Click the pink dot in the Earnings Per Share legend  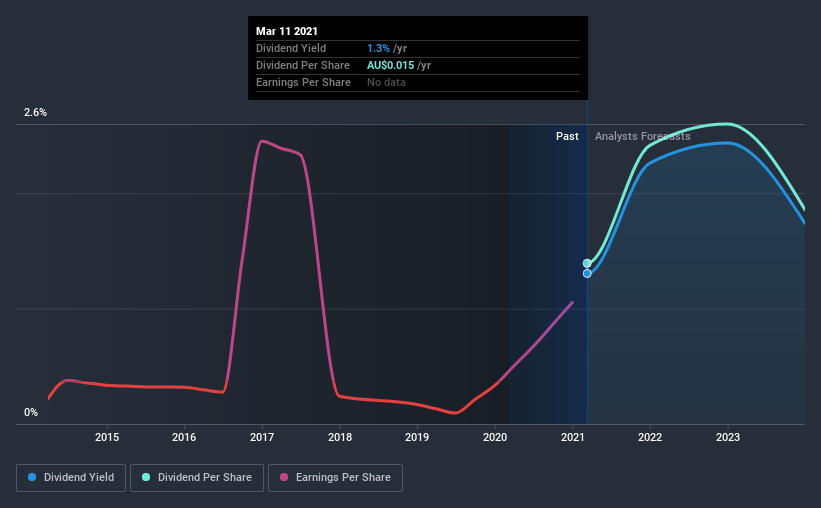tap(284, 477)
